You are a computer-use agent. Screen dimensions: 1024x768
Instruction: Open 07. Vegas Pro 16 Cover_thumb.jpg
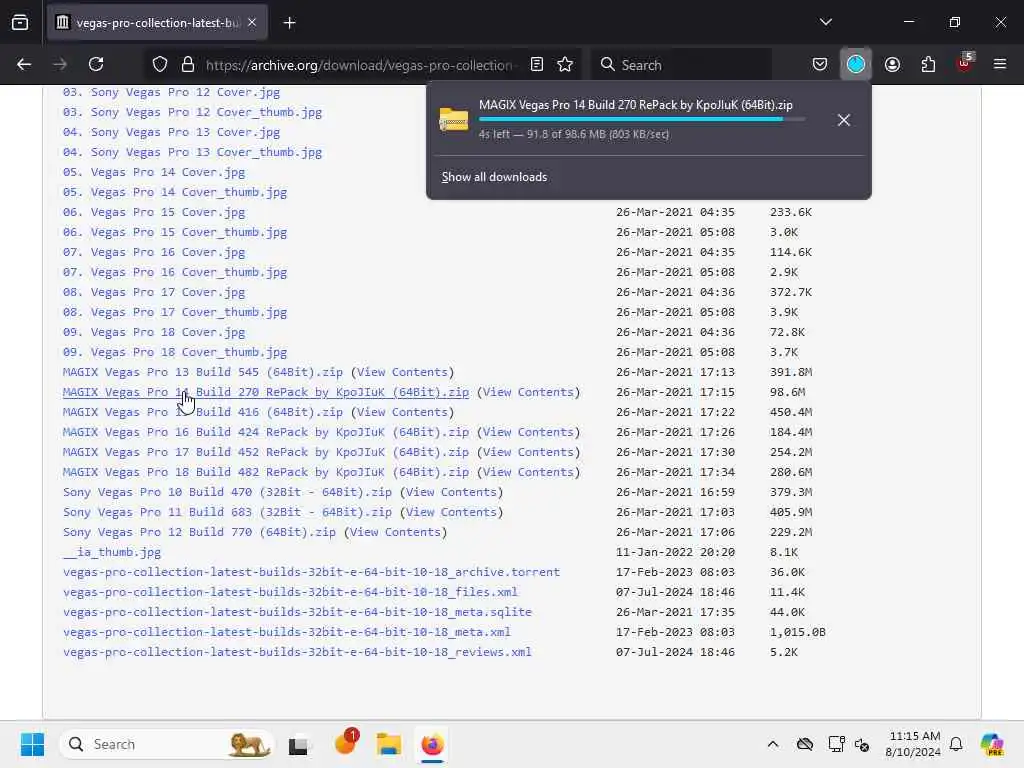coord(174,272)
